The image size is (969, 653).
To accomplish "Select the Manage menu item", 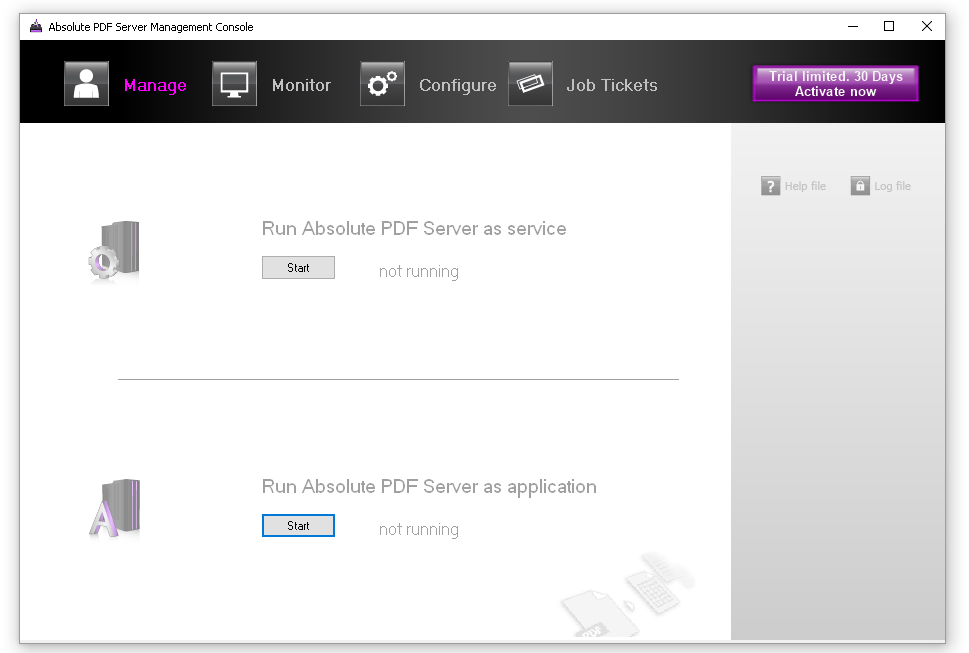I will coord(155,85).
